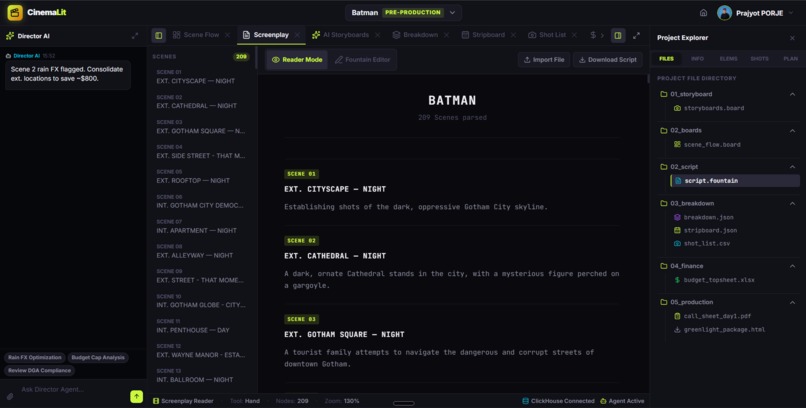Expand the Director AI panel
The height and width of the screenshot is (408, 806).
click(x=135, y=36)
